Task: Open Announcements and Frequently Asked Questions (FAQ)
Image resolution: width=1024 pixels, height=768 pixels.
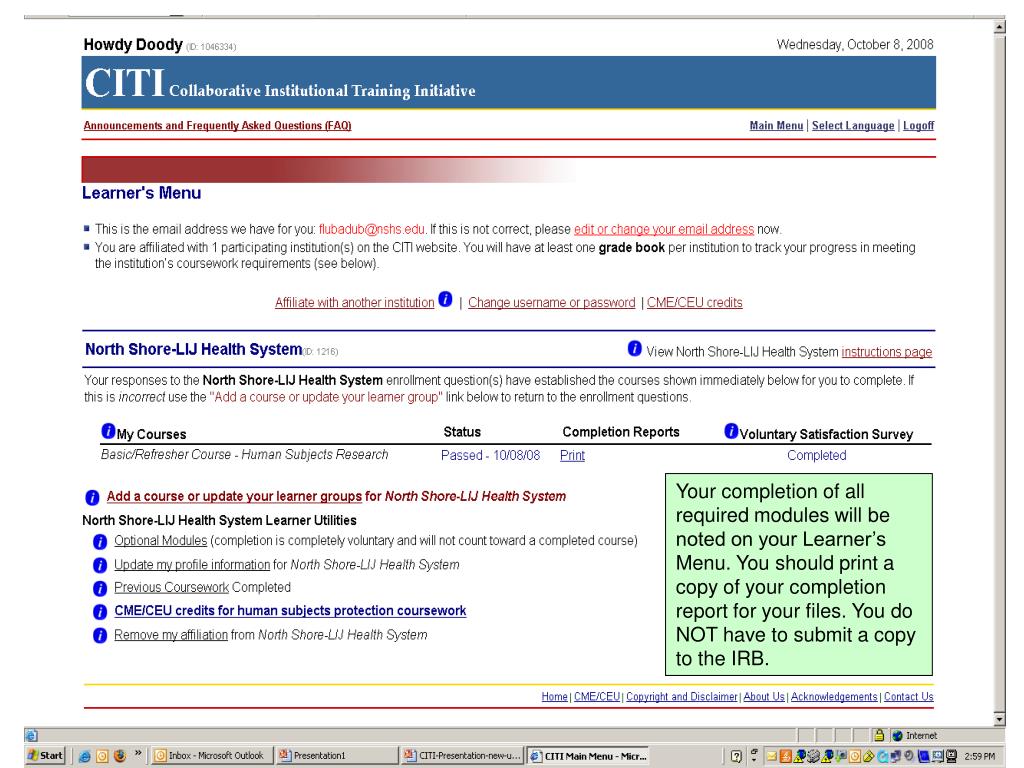Action: (217, 125)
